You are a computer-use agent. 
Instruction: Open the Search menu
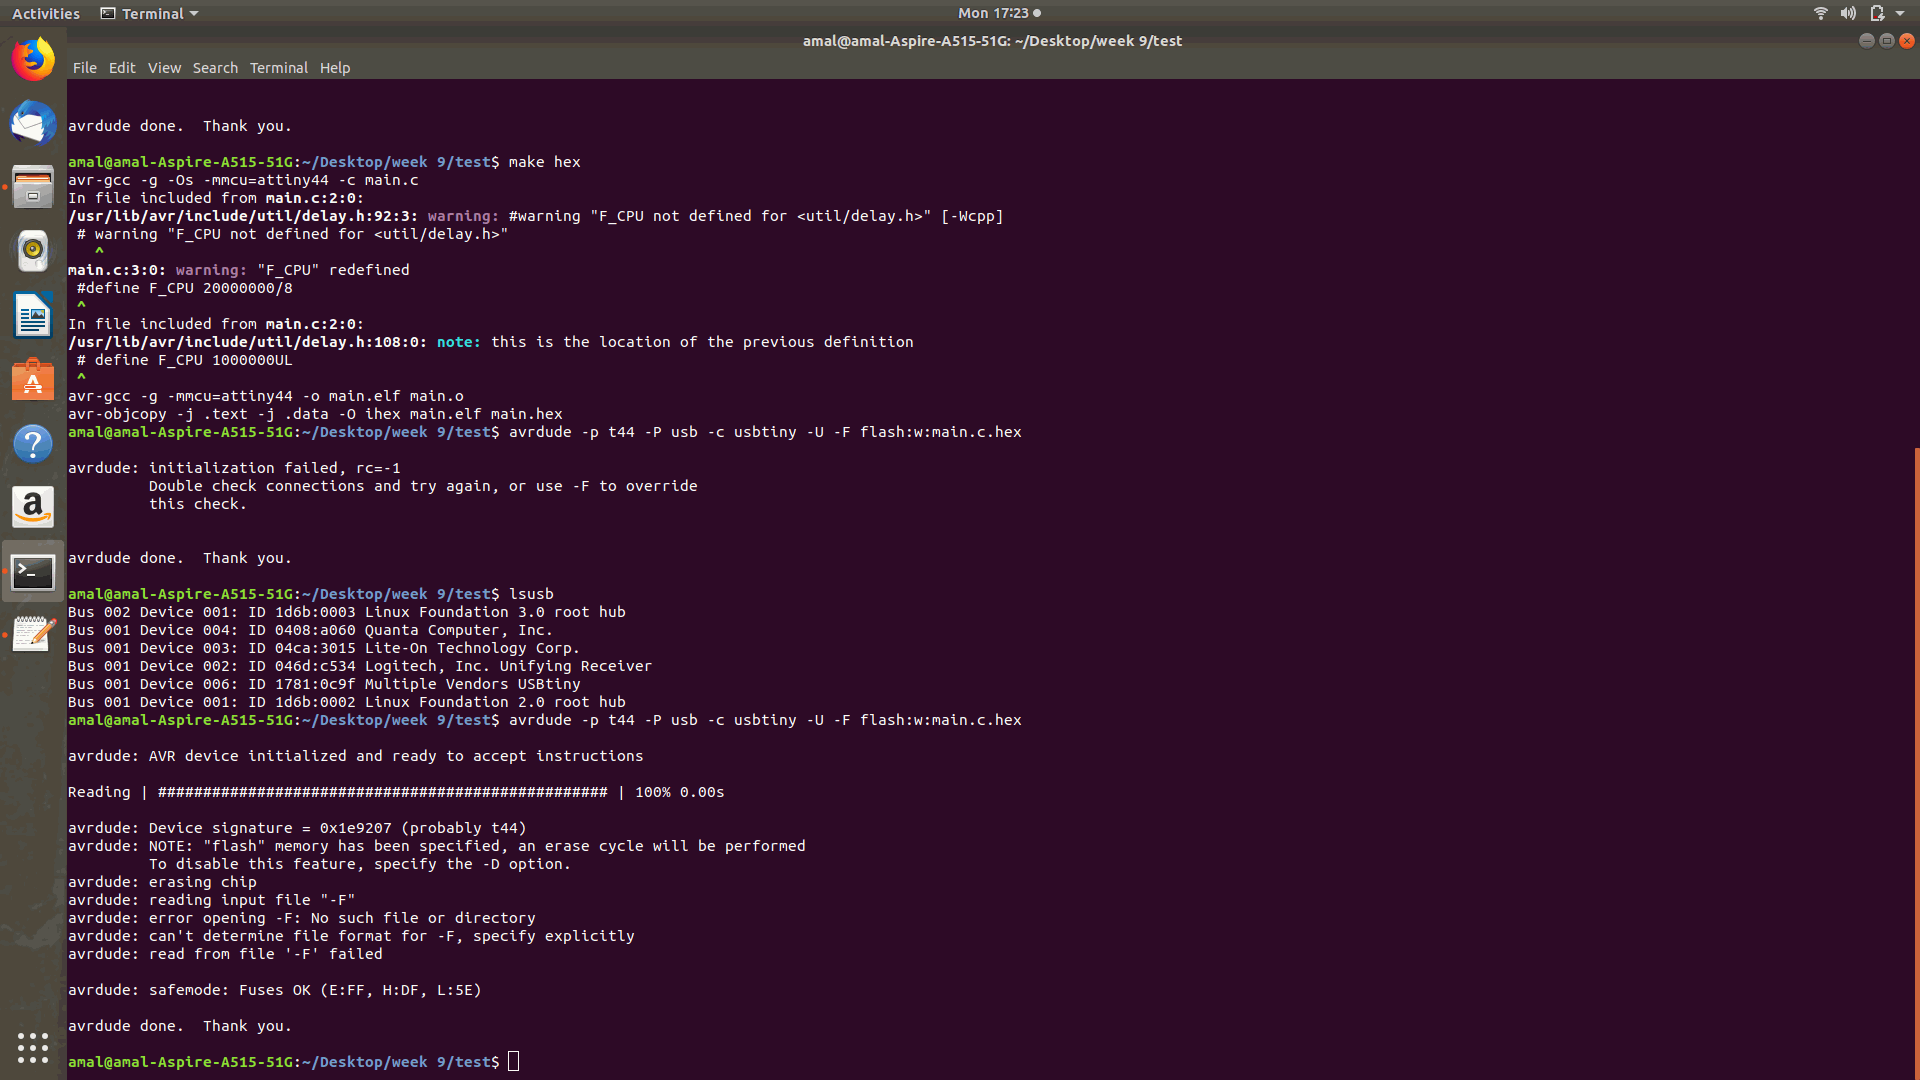point(215,68)
